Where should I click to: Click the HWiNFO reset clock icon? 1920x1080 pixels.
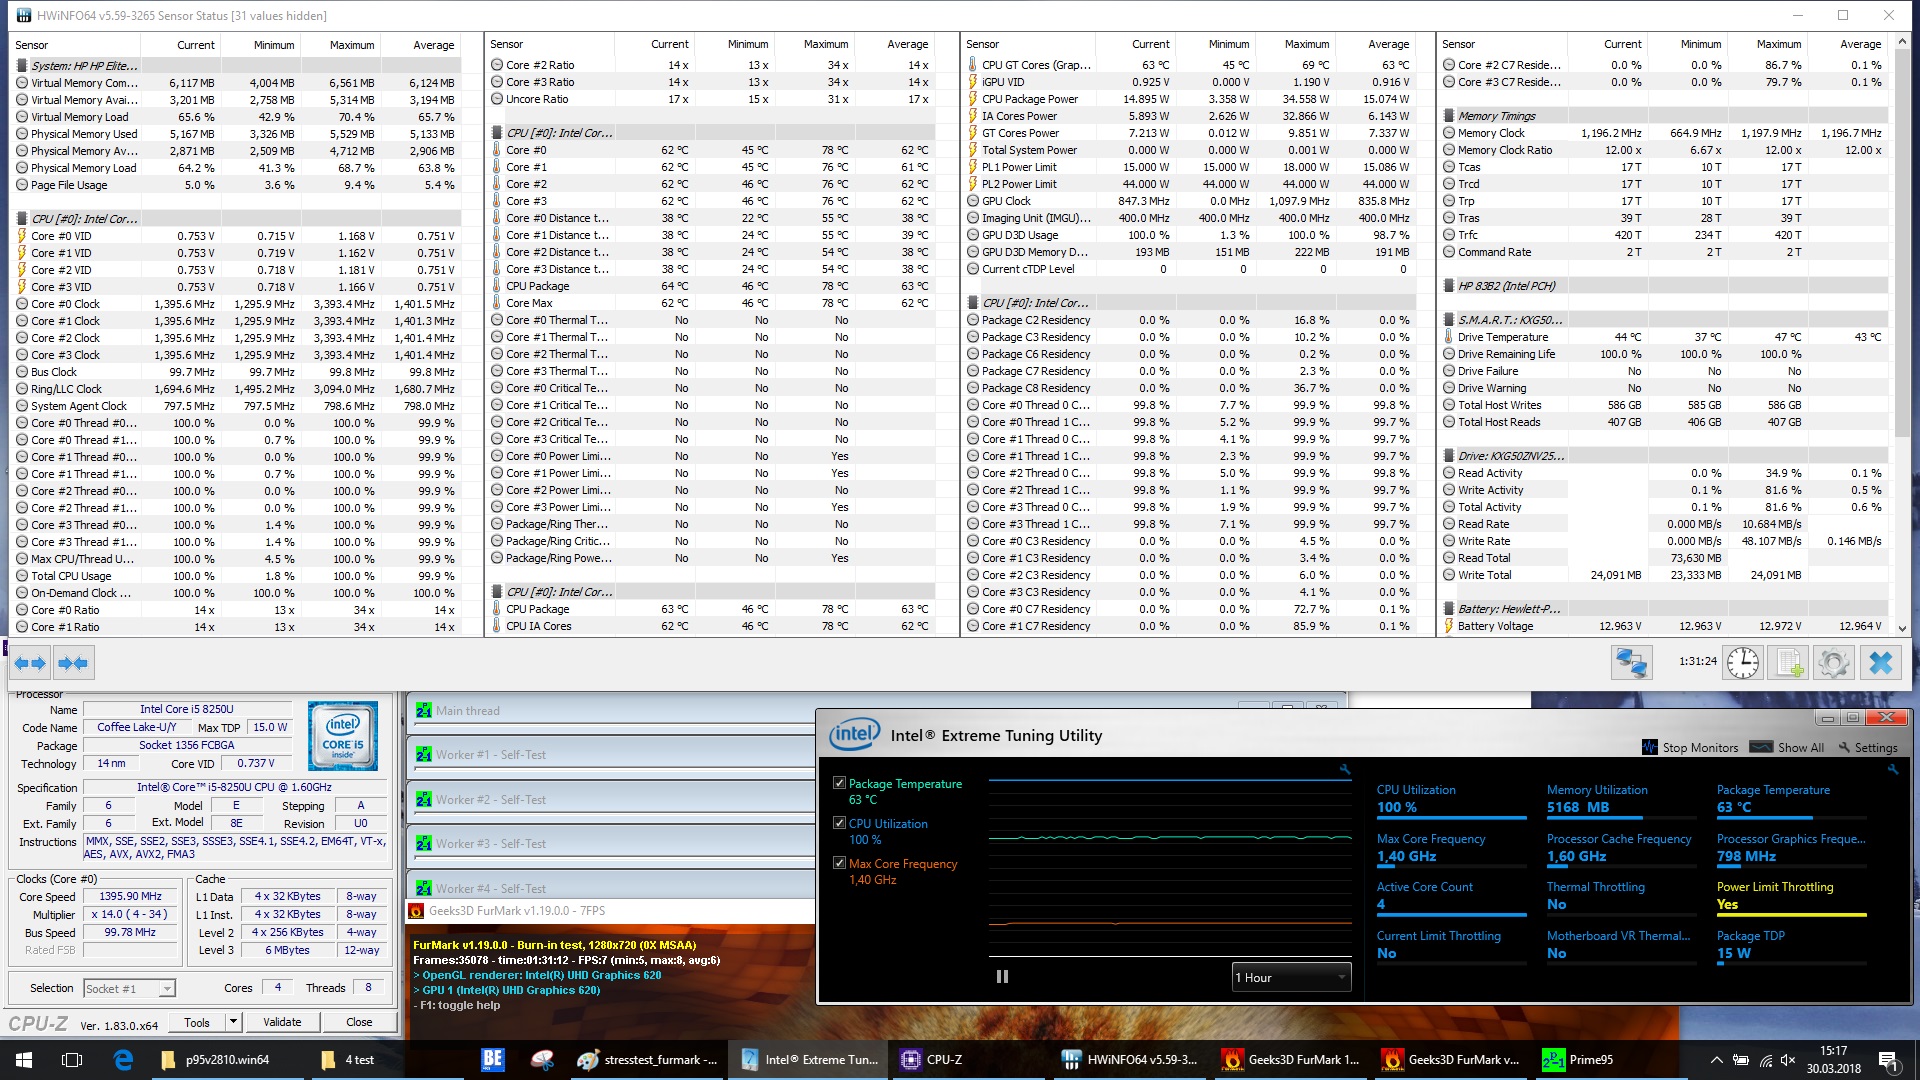(1742, 663)
